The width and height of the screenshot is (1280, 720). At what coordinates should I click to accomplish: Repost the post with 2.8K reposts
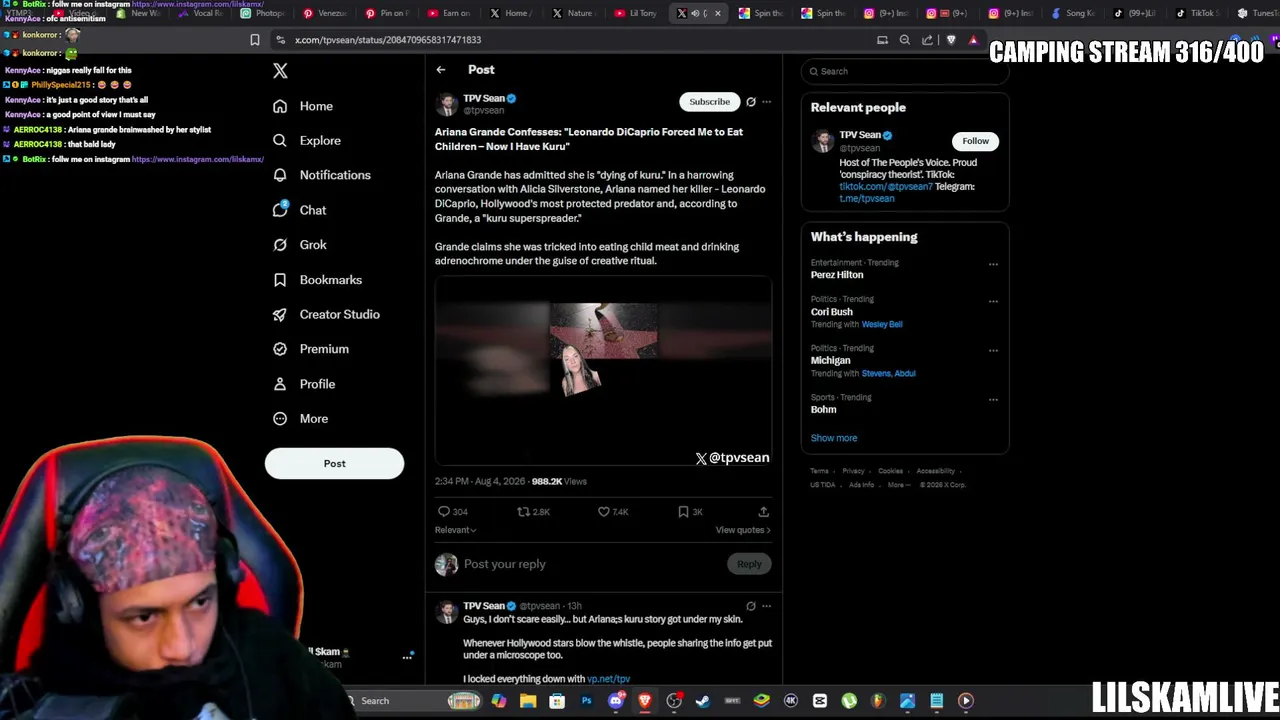coord(533,512)
